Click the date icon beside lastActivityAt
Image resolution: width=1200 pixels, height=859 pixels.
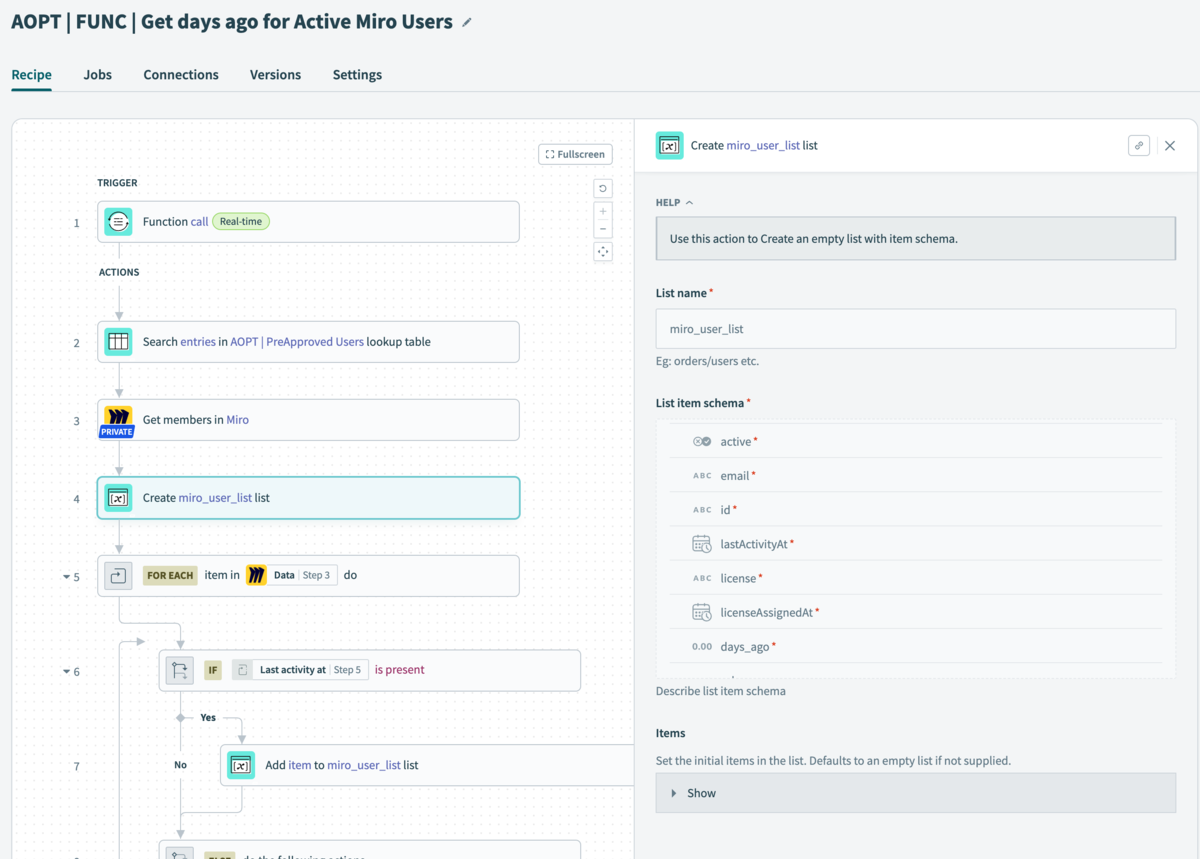tap(702, 544)
